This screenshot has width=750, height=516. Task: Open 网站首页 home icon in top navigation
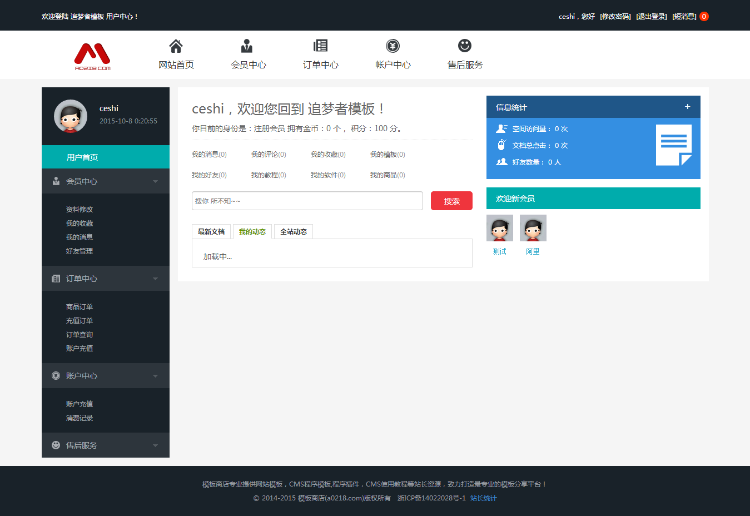pyautogui.click(x=176, y=46)
